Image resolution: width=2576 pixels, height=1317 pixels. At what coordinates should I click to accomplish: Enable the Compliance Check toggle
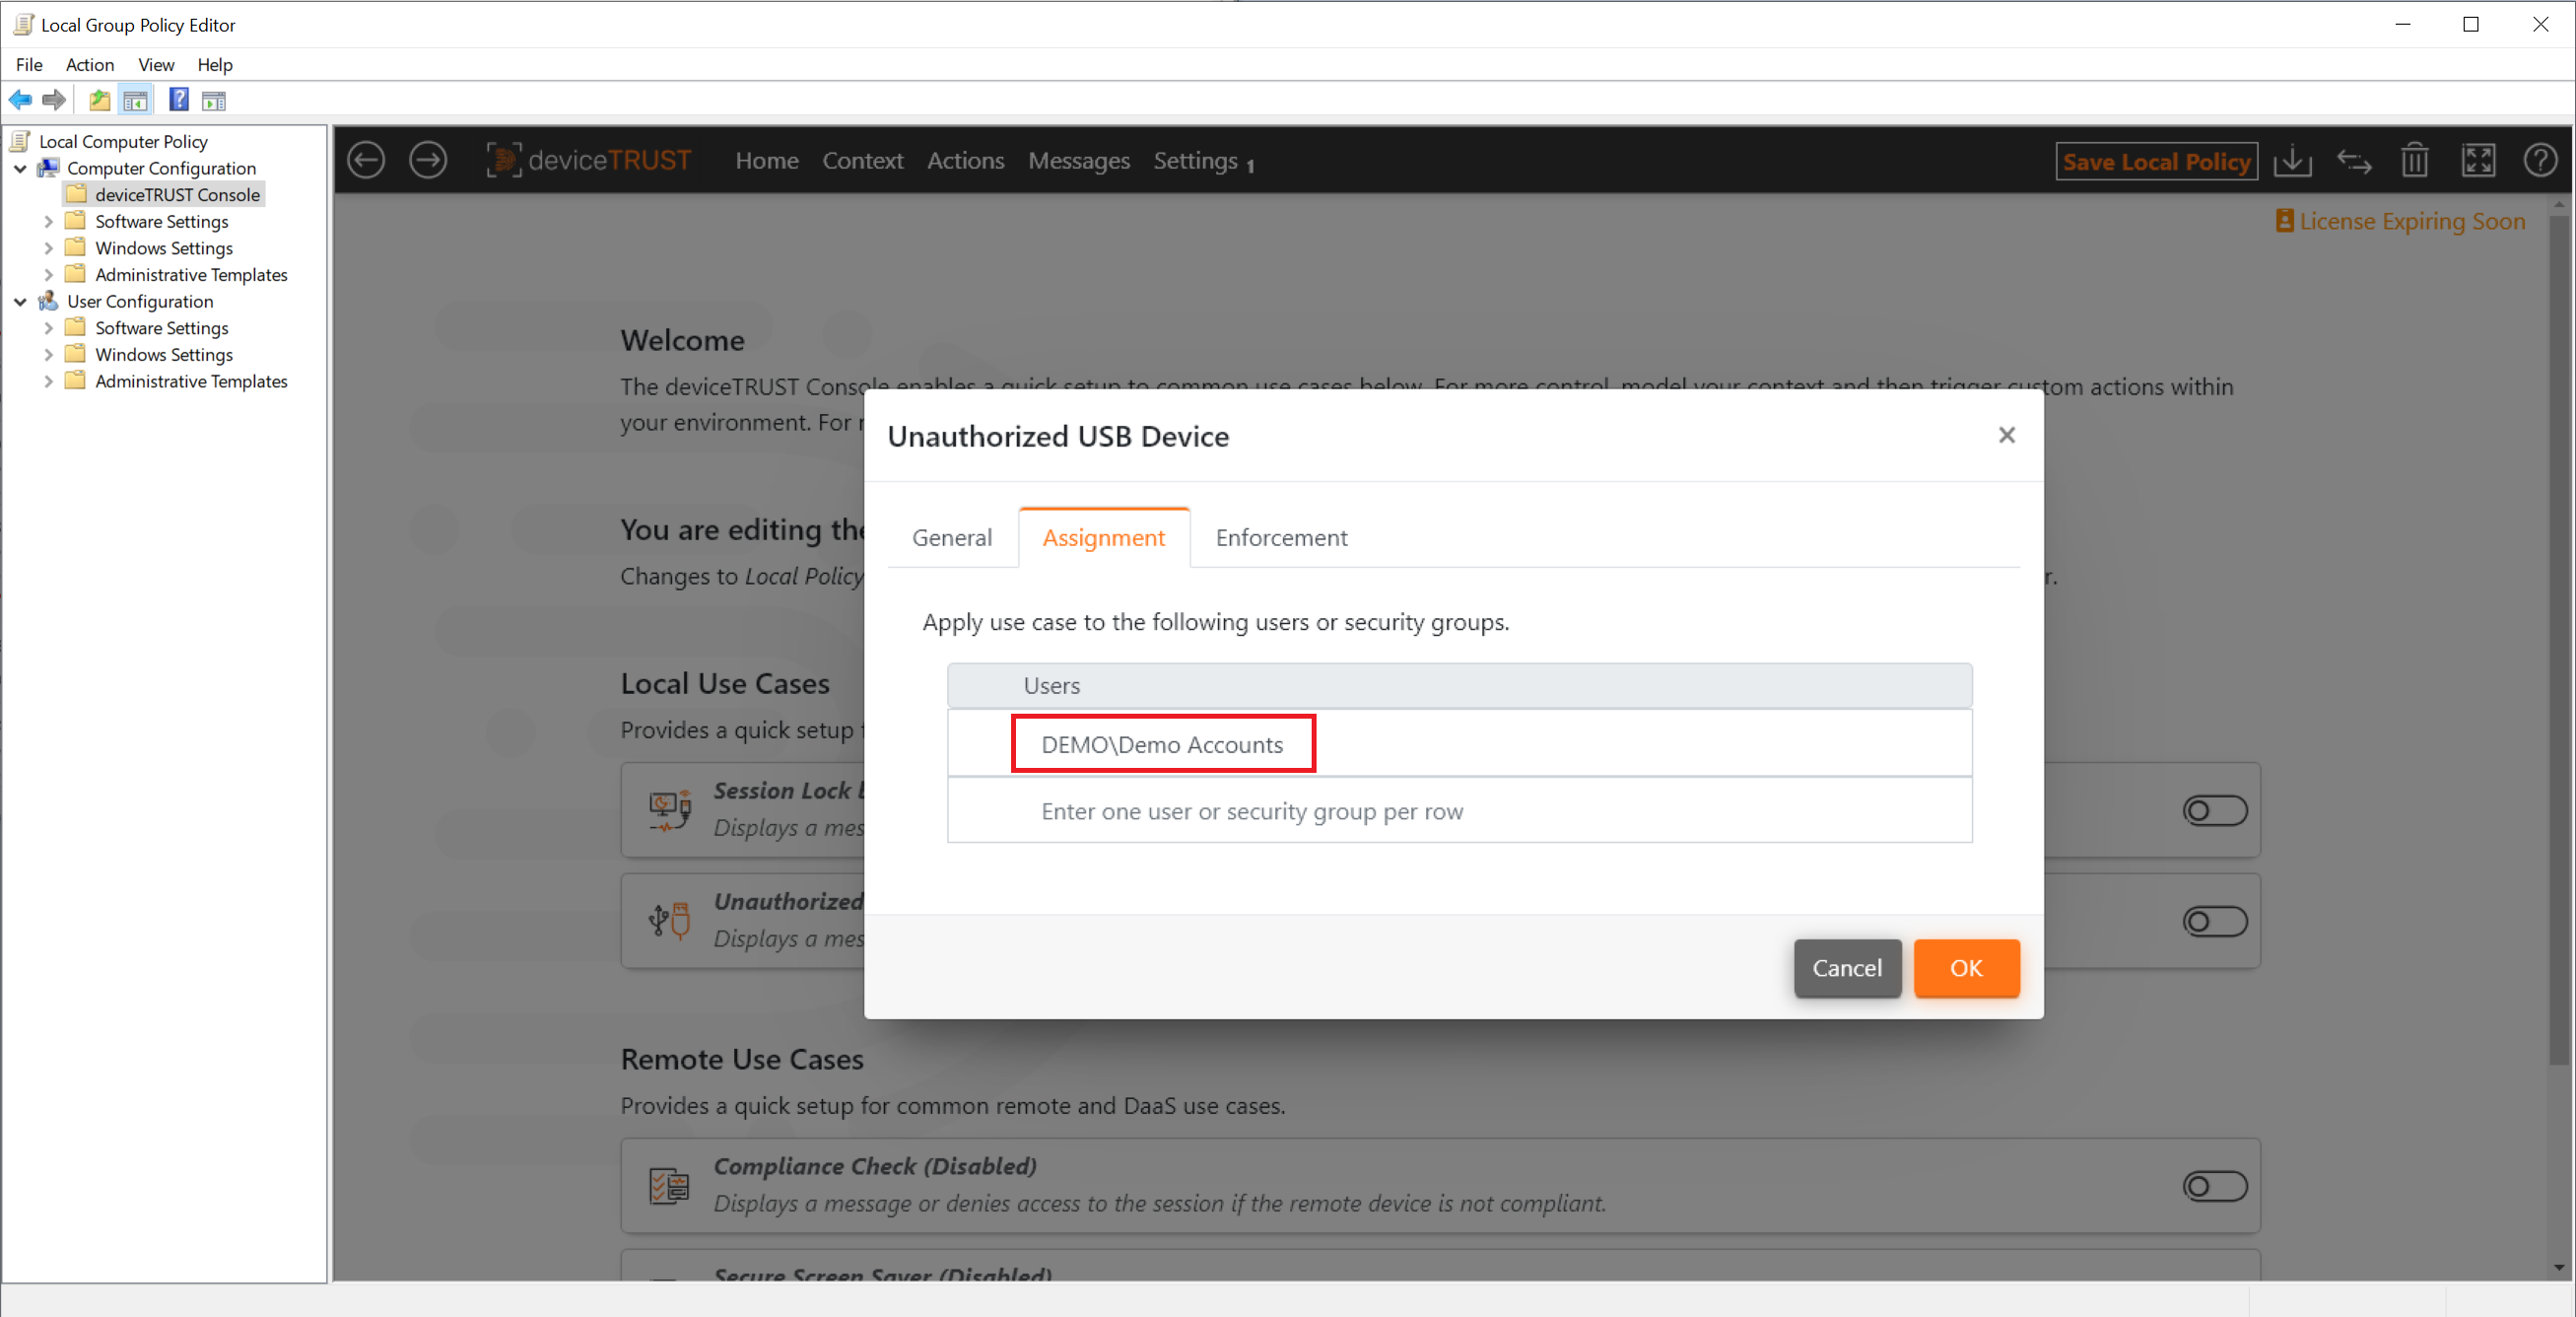click(2214, 1186)
